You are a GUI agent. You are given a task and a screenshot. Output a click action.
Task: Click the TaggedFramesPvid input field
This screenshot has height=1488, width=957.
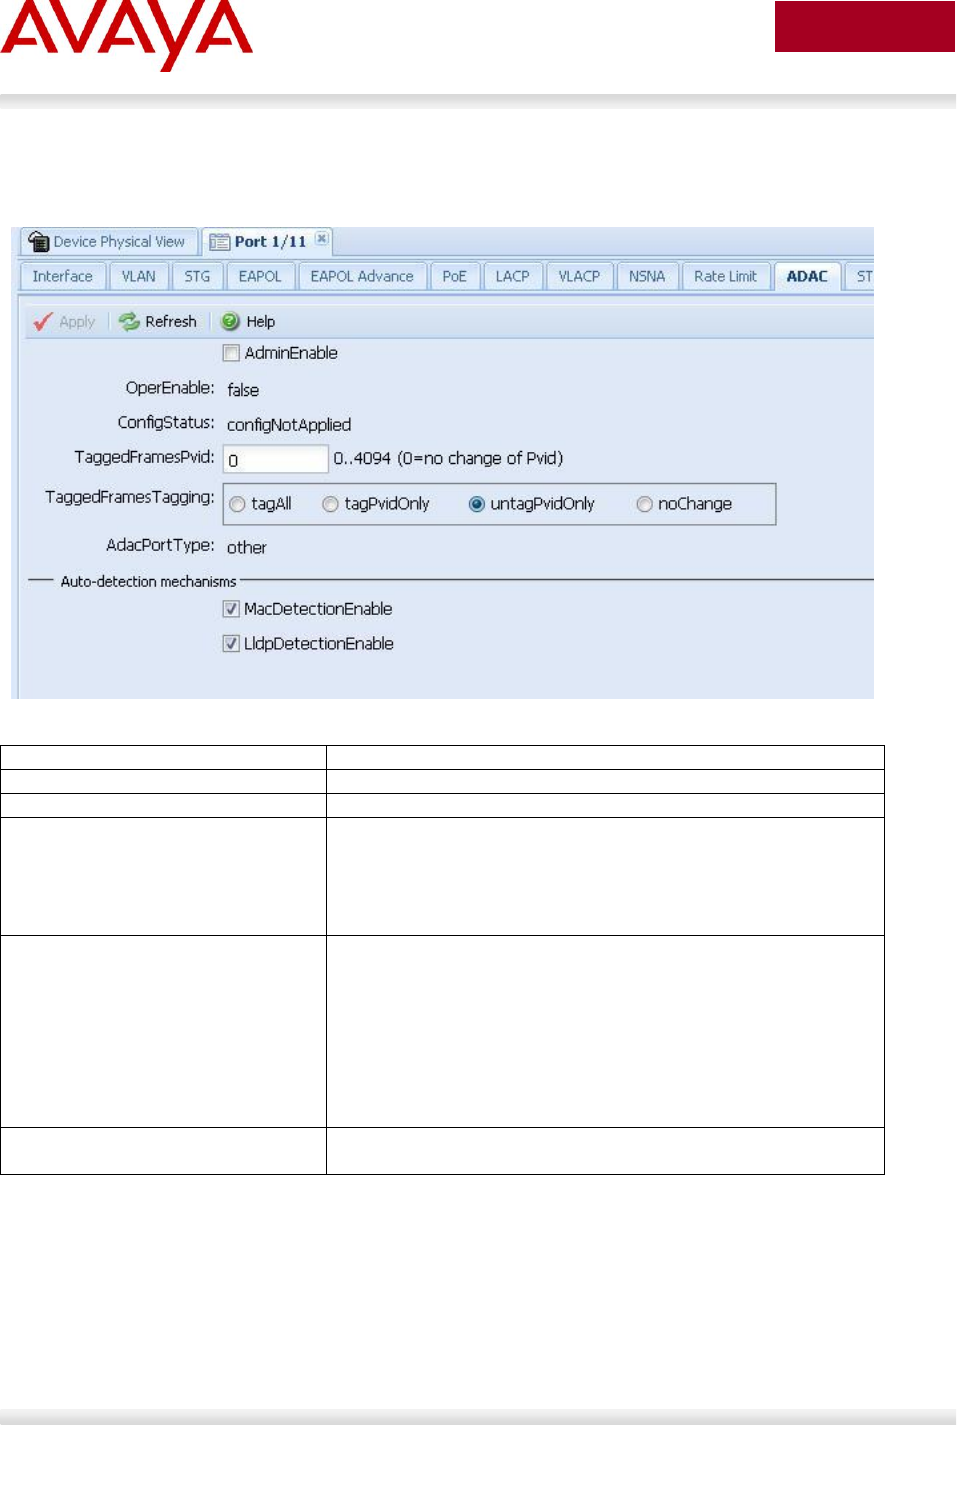pos(275,459)
